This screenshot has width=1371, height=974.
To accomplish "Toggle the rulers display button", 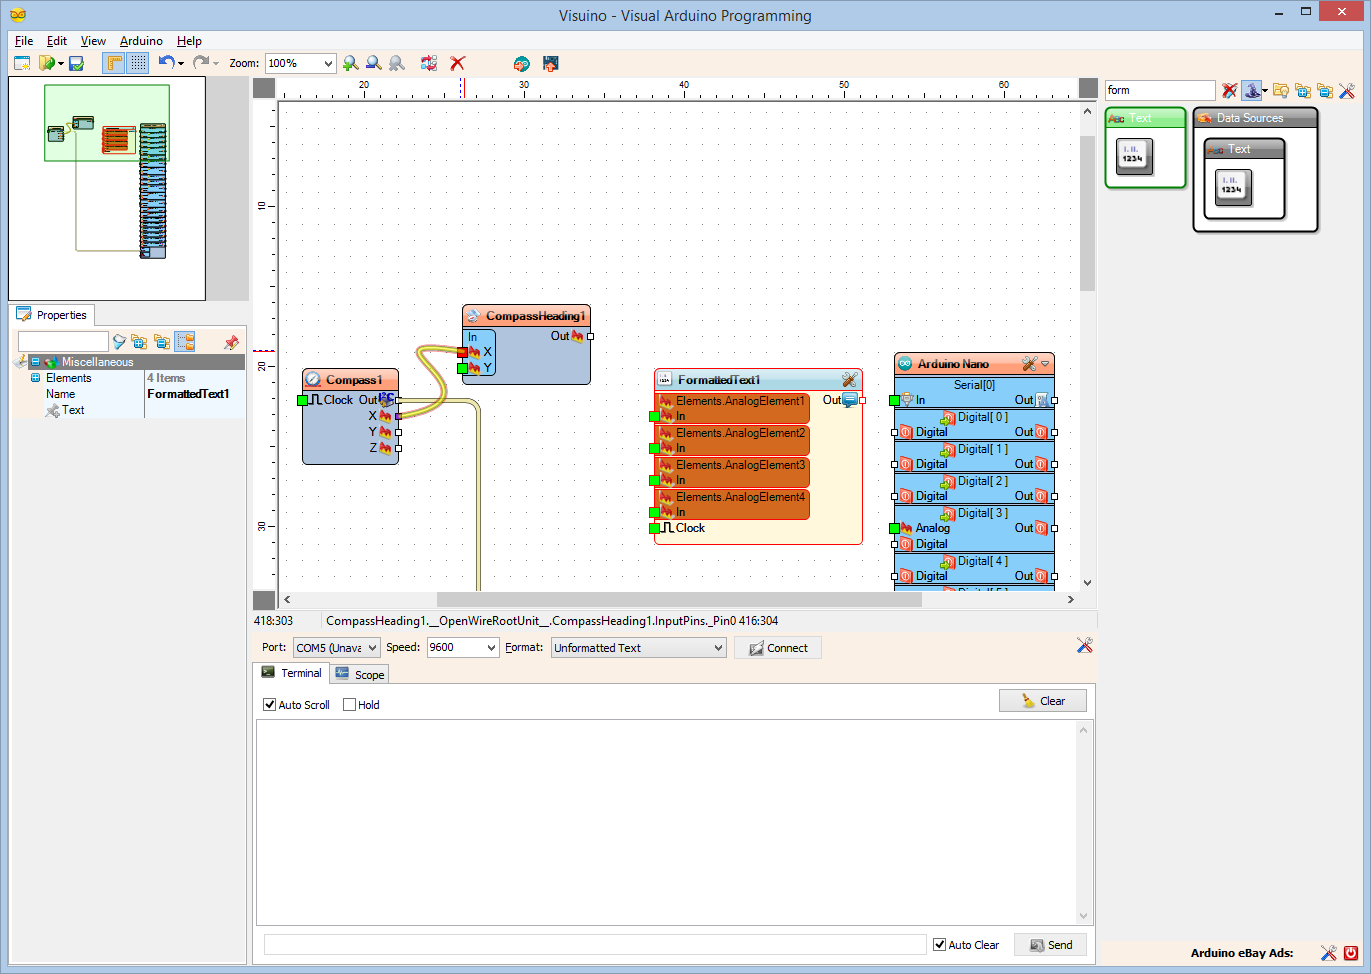I will 114,63.
